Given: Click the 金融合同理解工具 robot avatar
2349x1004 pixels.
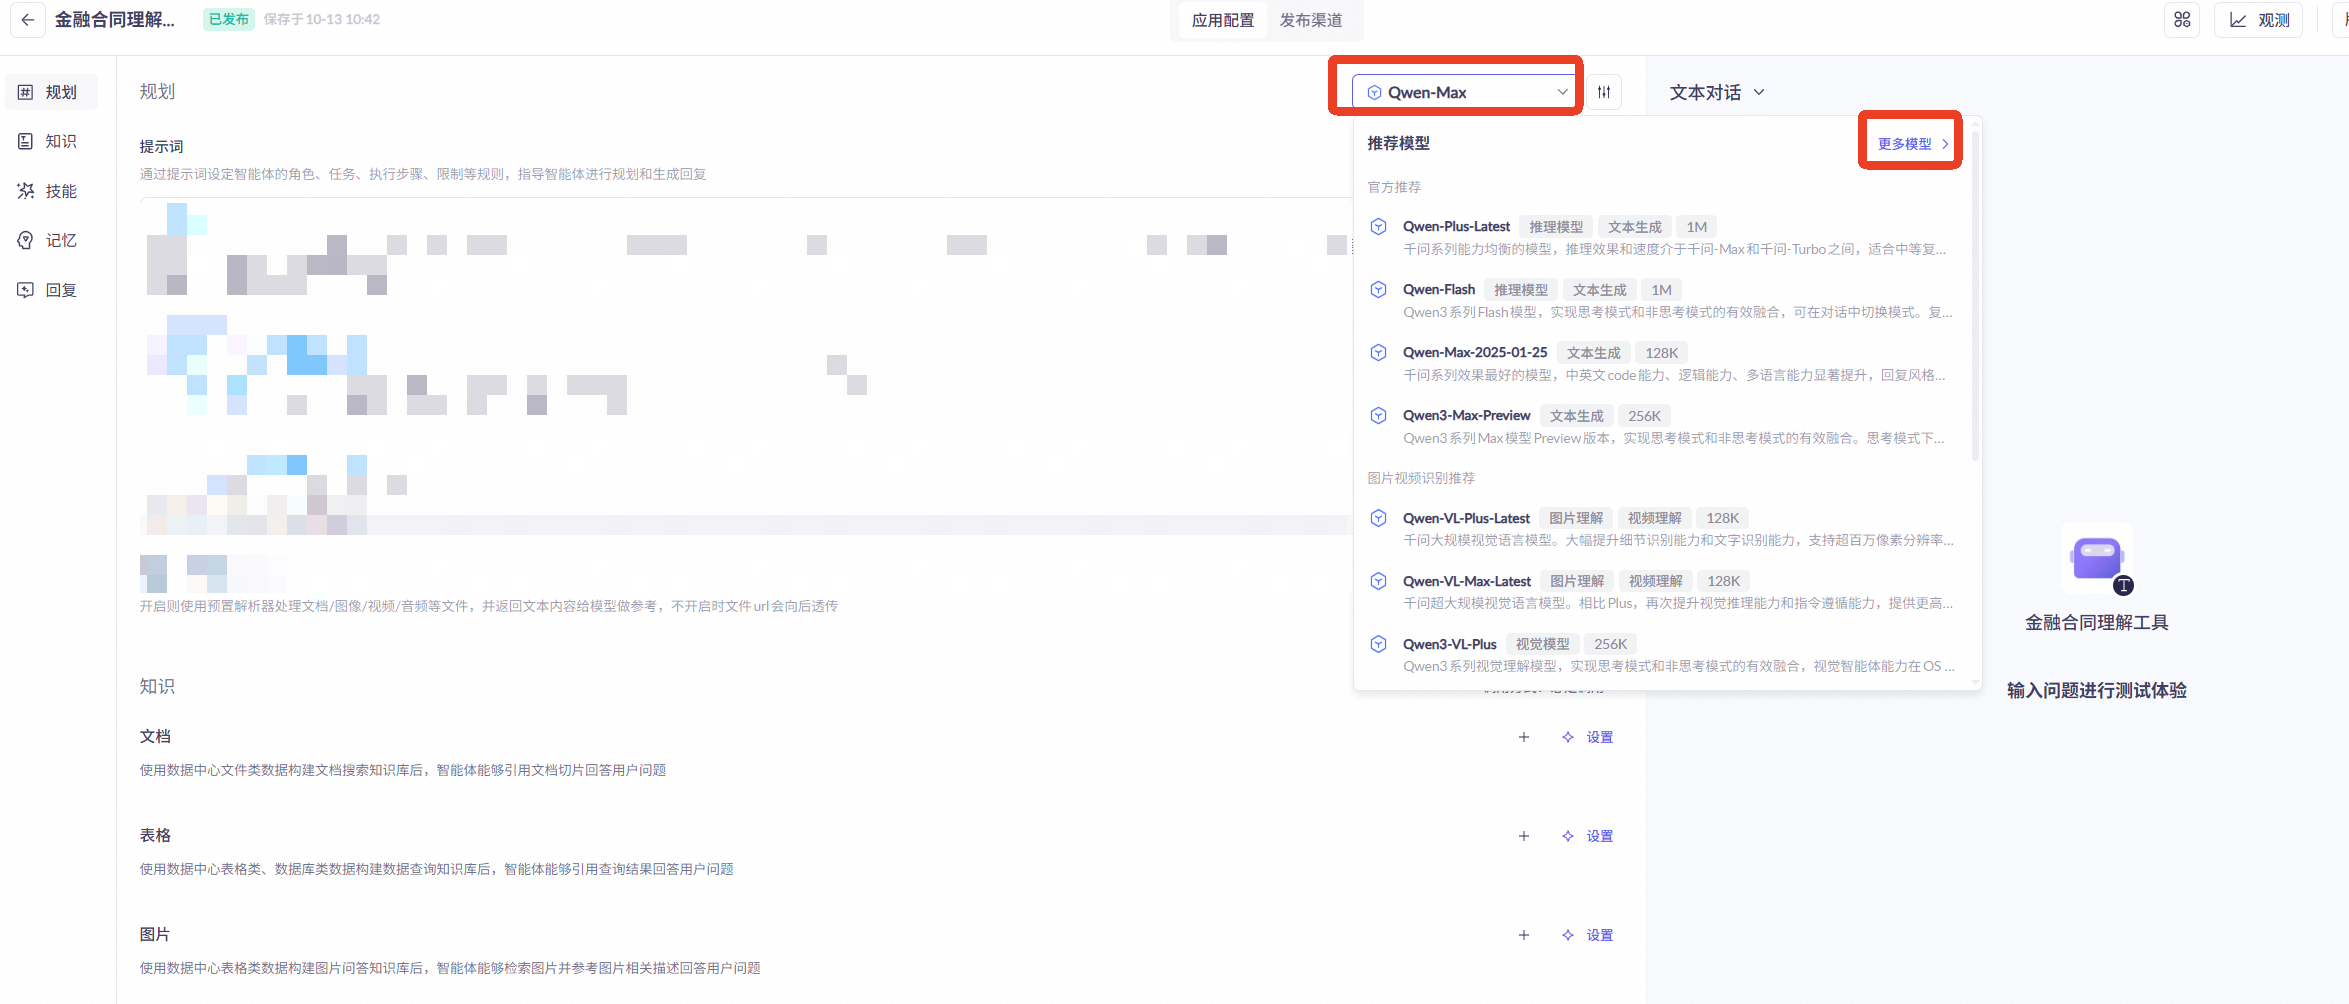Looking at the screenshot, I should point(2097,558).
